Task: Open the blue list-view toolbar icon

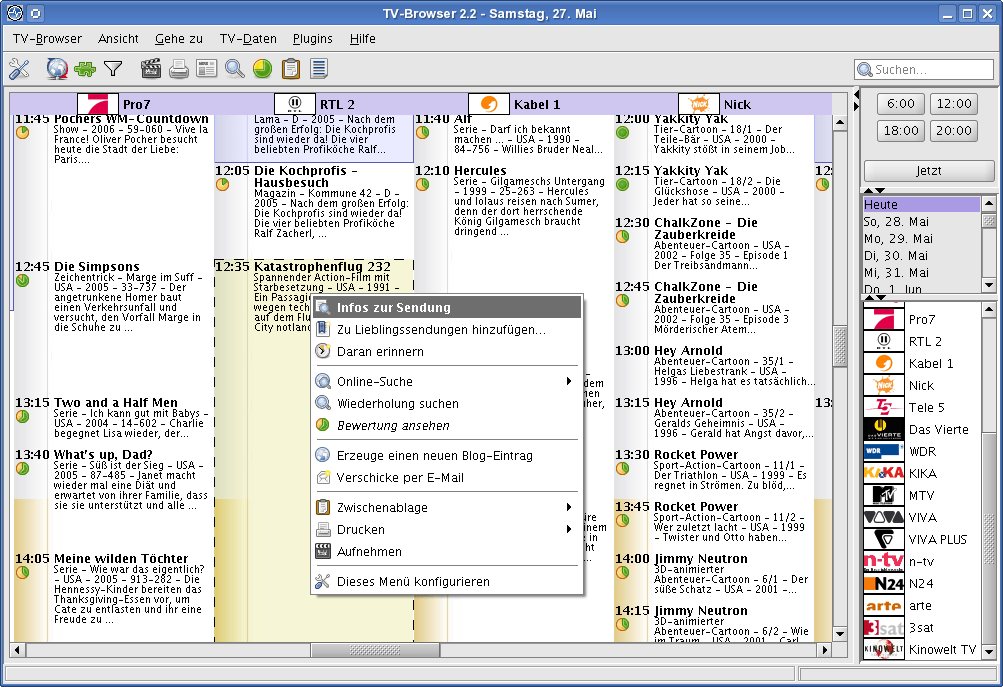Action: (319, 68)
